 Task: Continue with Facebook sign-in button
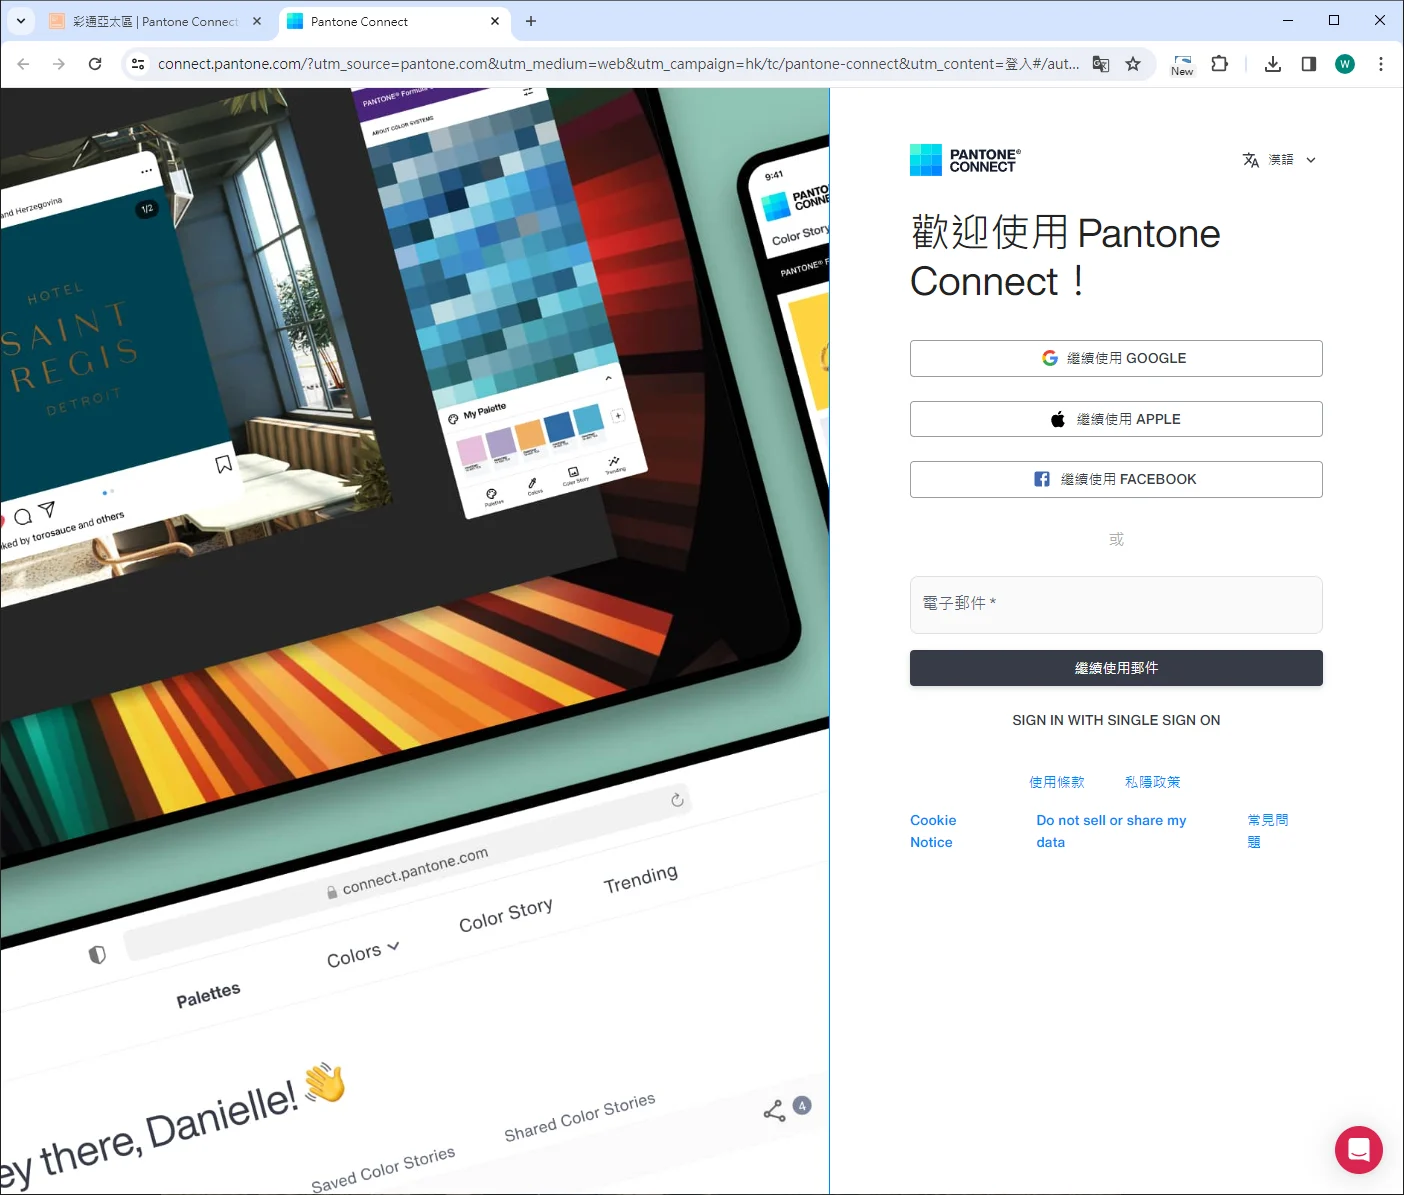[1116, 479]
